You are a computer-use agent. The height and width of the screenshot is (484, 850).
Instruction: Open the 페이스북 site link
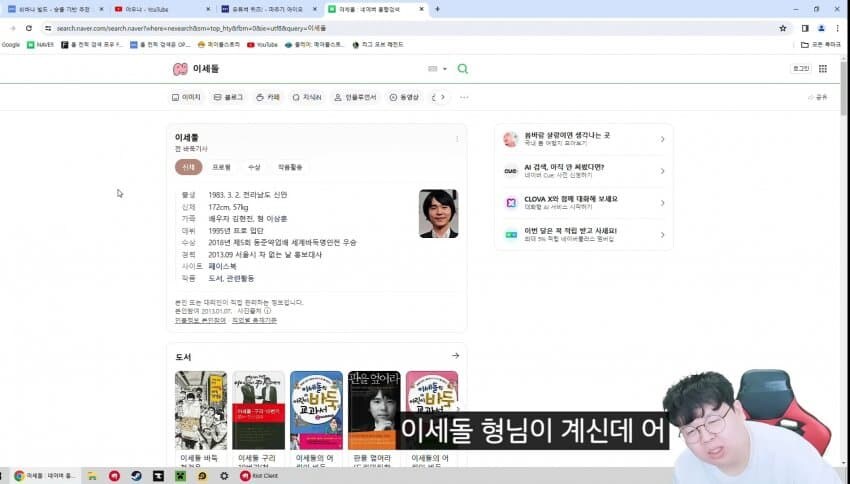[x=222, y=266]
